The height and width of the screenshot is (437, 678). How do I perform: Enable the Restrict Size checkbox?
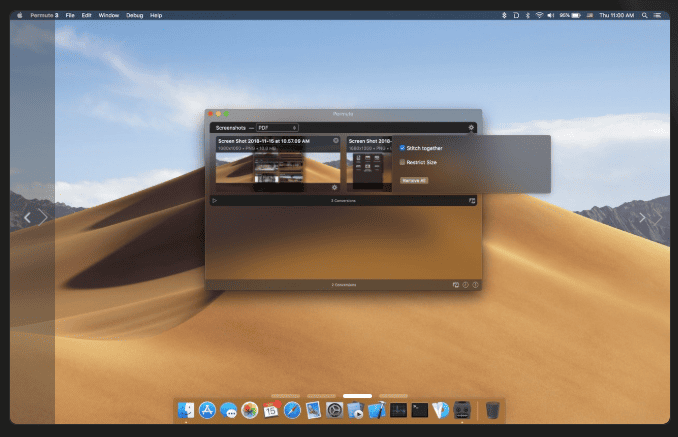[x=402, y=162]
